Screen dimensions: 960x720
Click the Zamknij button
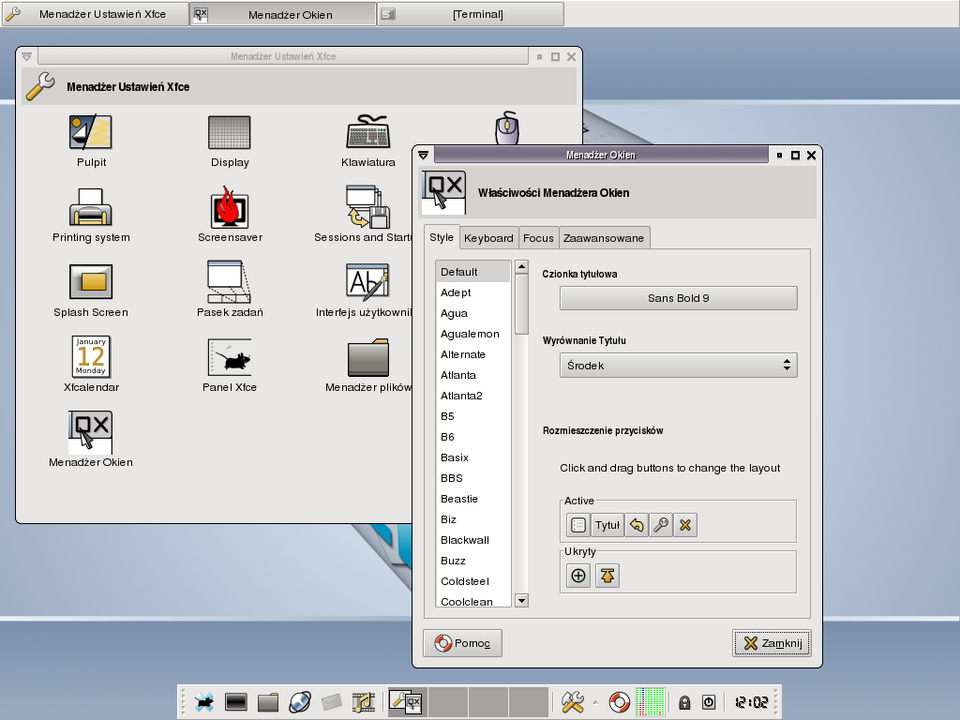pyautogui.click(x=771, y=643)
